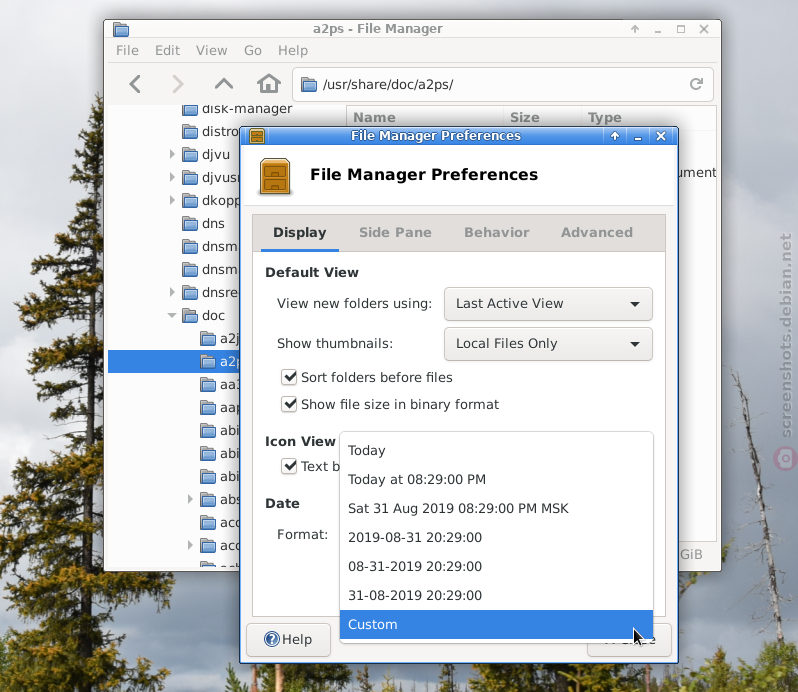798x692 pixels.
Task: Click the large drawer cabinet header icon
Action: pos(275,177)
